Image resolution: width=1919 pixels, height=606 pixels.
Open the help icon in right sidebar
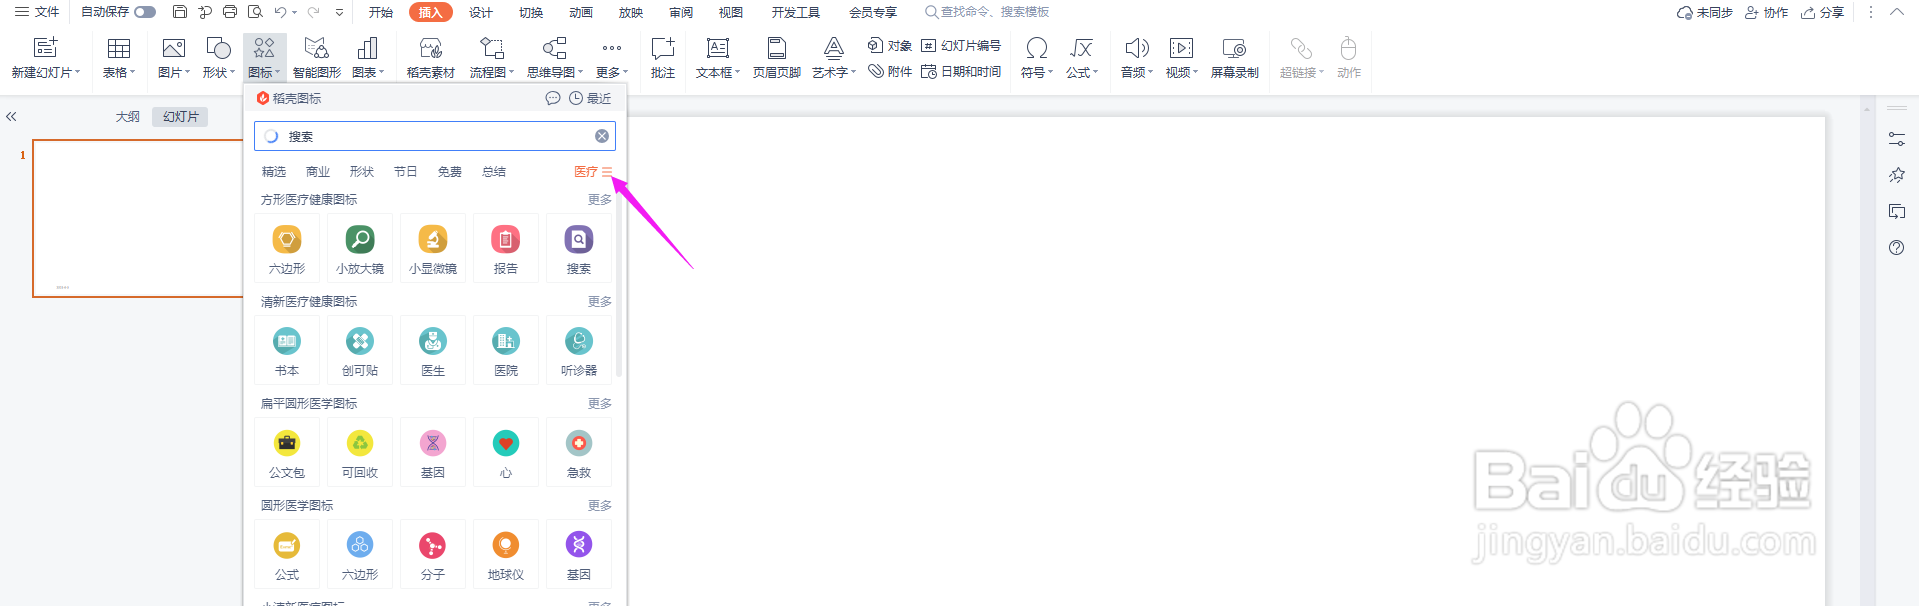pyautogui.click(x=1896, y=247)
